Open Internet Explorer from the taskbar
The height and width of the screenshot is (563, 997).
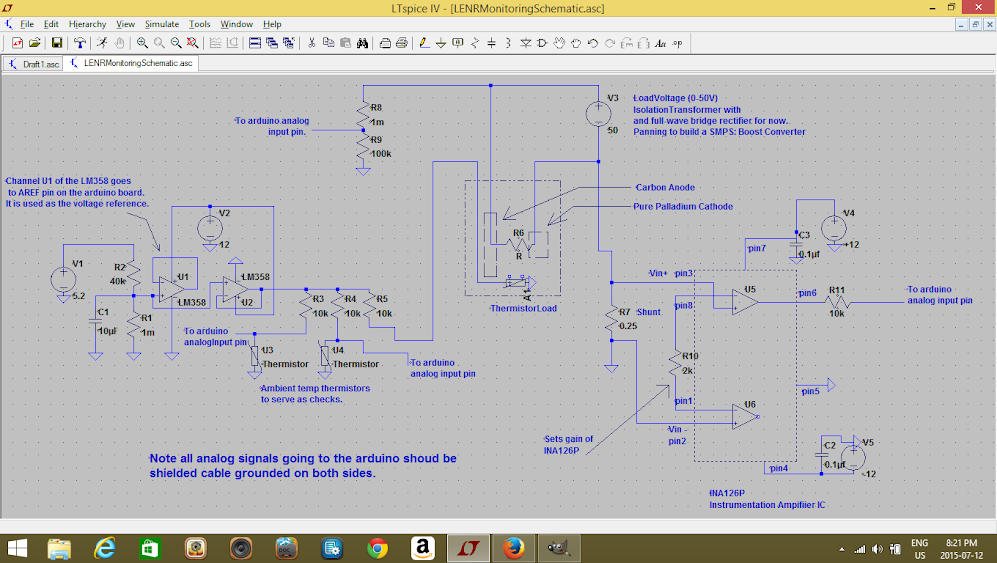click(x=105, y=548)
